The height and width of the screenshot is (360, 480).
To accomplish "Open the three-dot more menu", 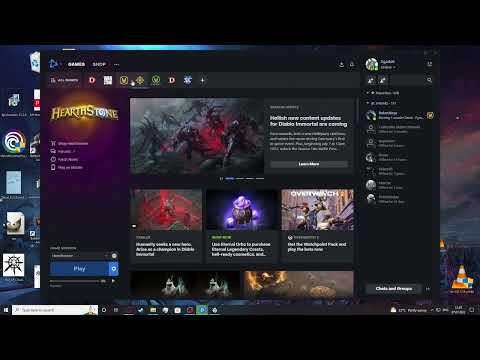I will tap(116, 64).
